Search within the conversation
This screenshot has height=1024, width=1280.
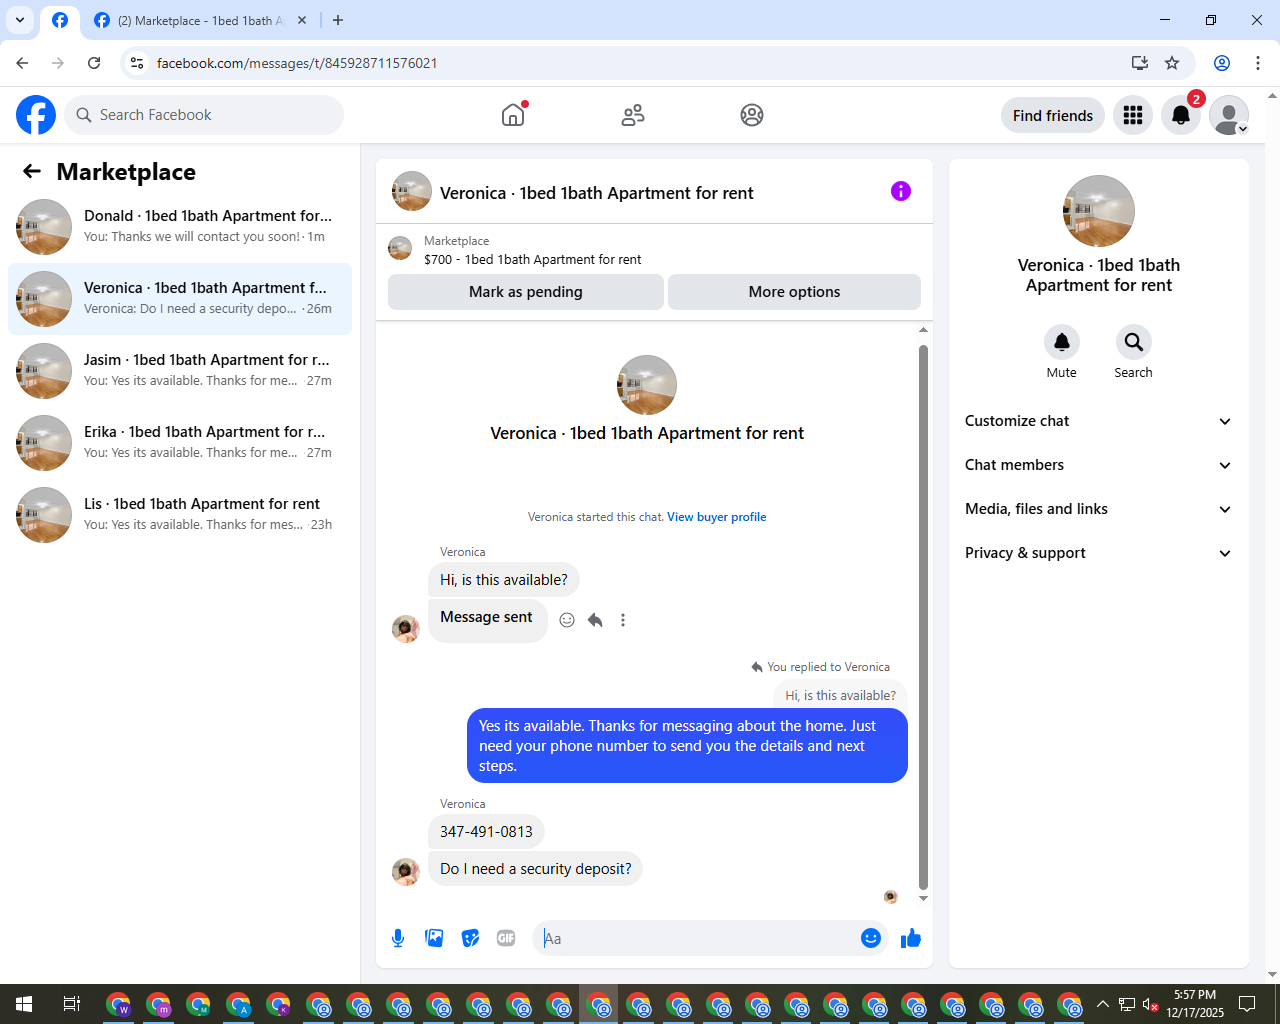coord(1134,342)
